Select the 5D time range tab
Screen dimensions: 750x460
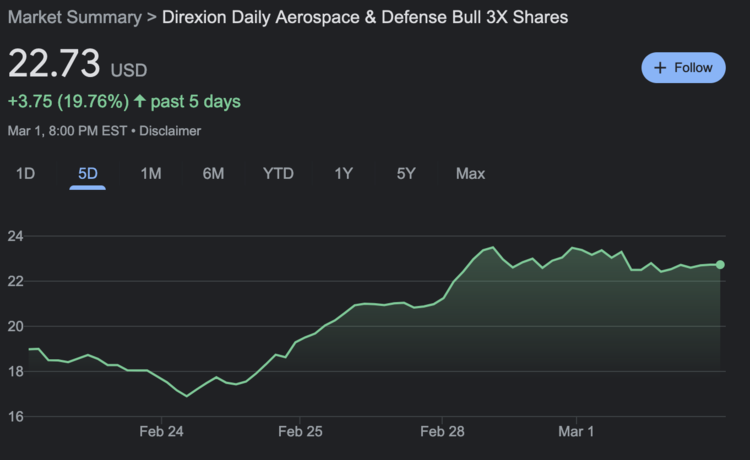tap(88, 174)
